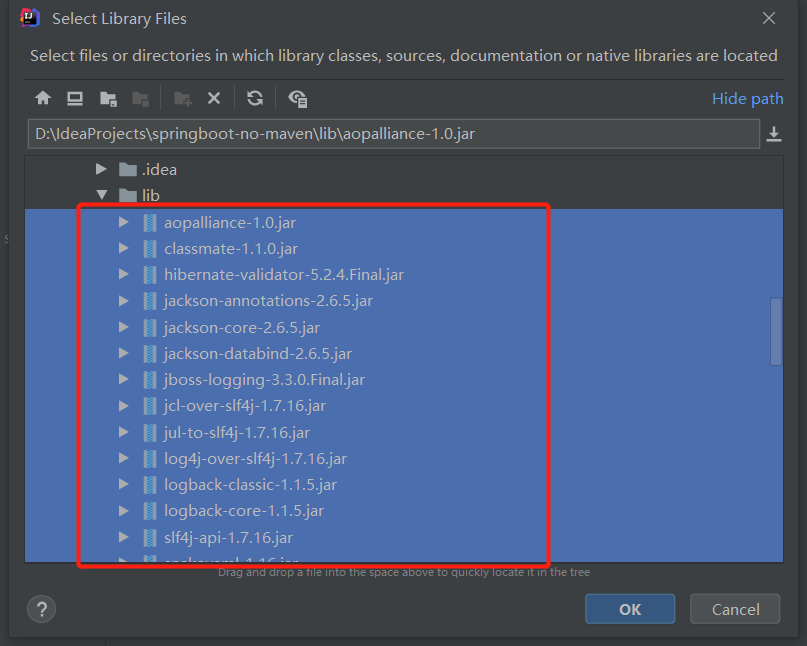Viewport: 807px width, 646px height.
Task: Select log4j-over-slf4j-1.7.16.jar file name
Action: 255,459
